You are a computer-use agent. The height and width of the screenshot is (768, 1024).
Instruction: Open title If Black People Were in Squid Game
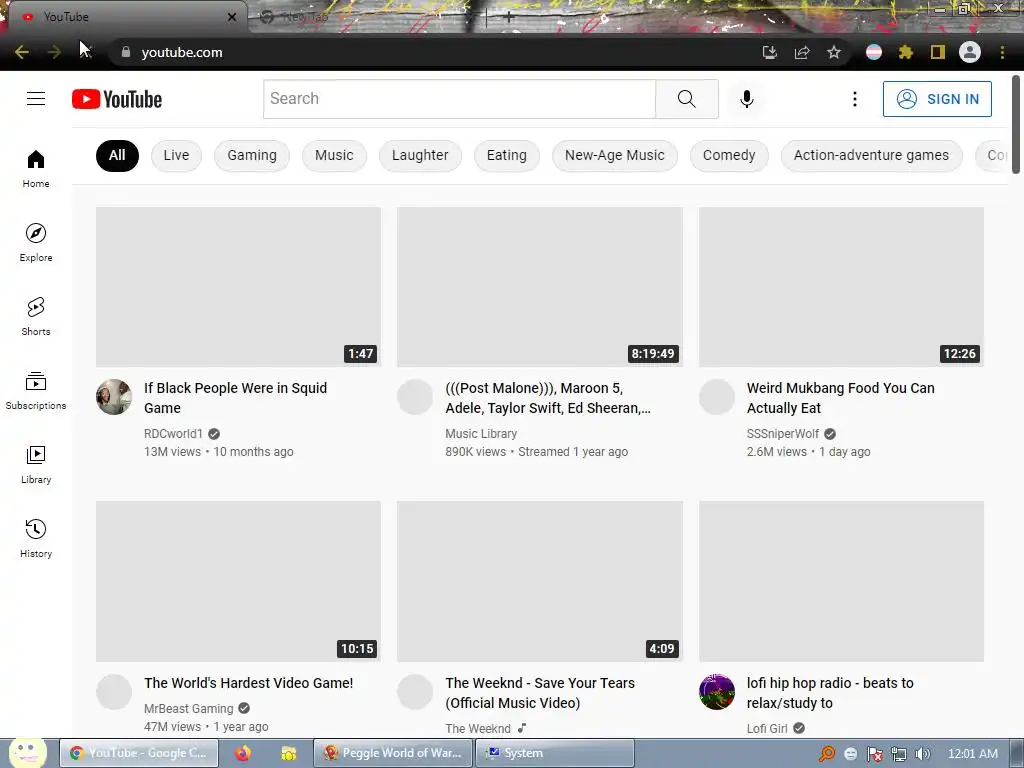pos(236,398)
